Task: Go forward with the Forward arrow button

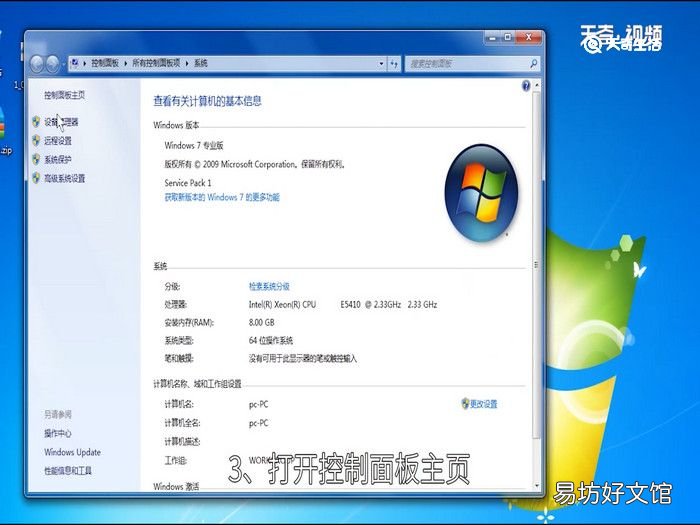Action: point(53,64)
